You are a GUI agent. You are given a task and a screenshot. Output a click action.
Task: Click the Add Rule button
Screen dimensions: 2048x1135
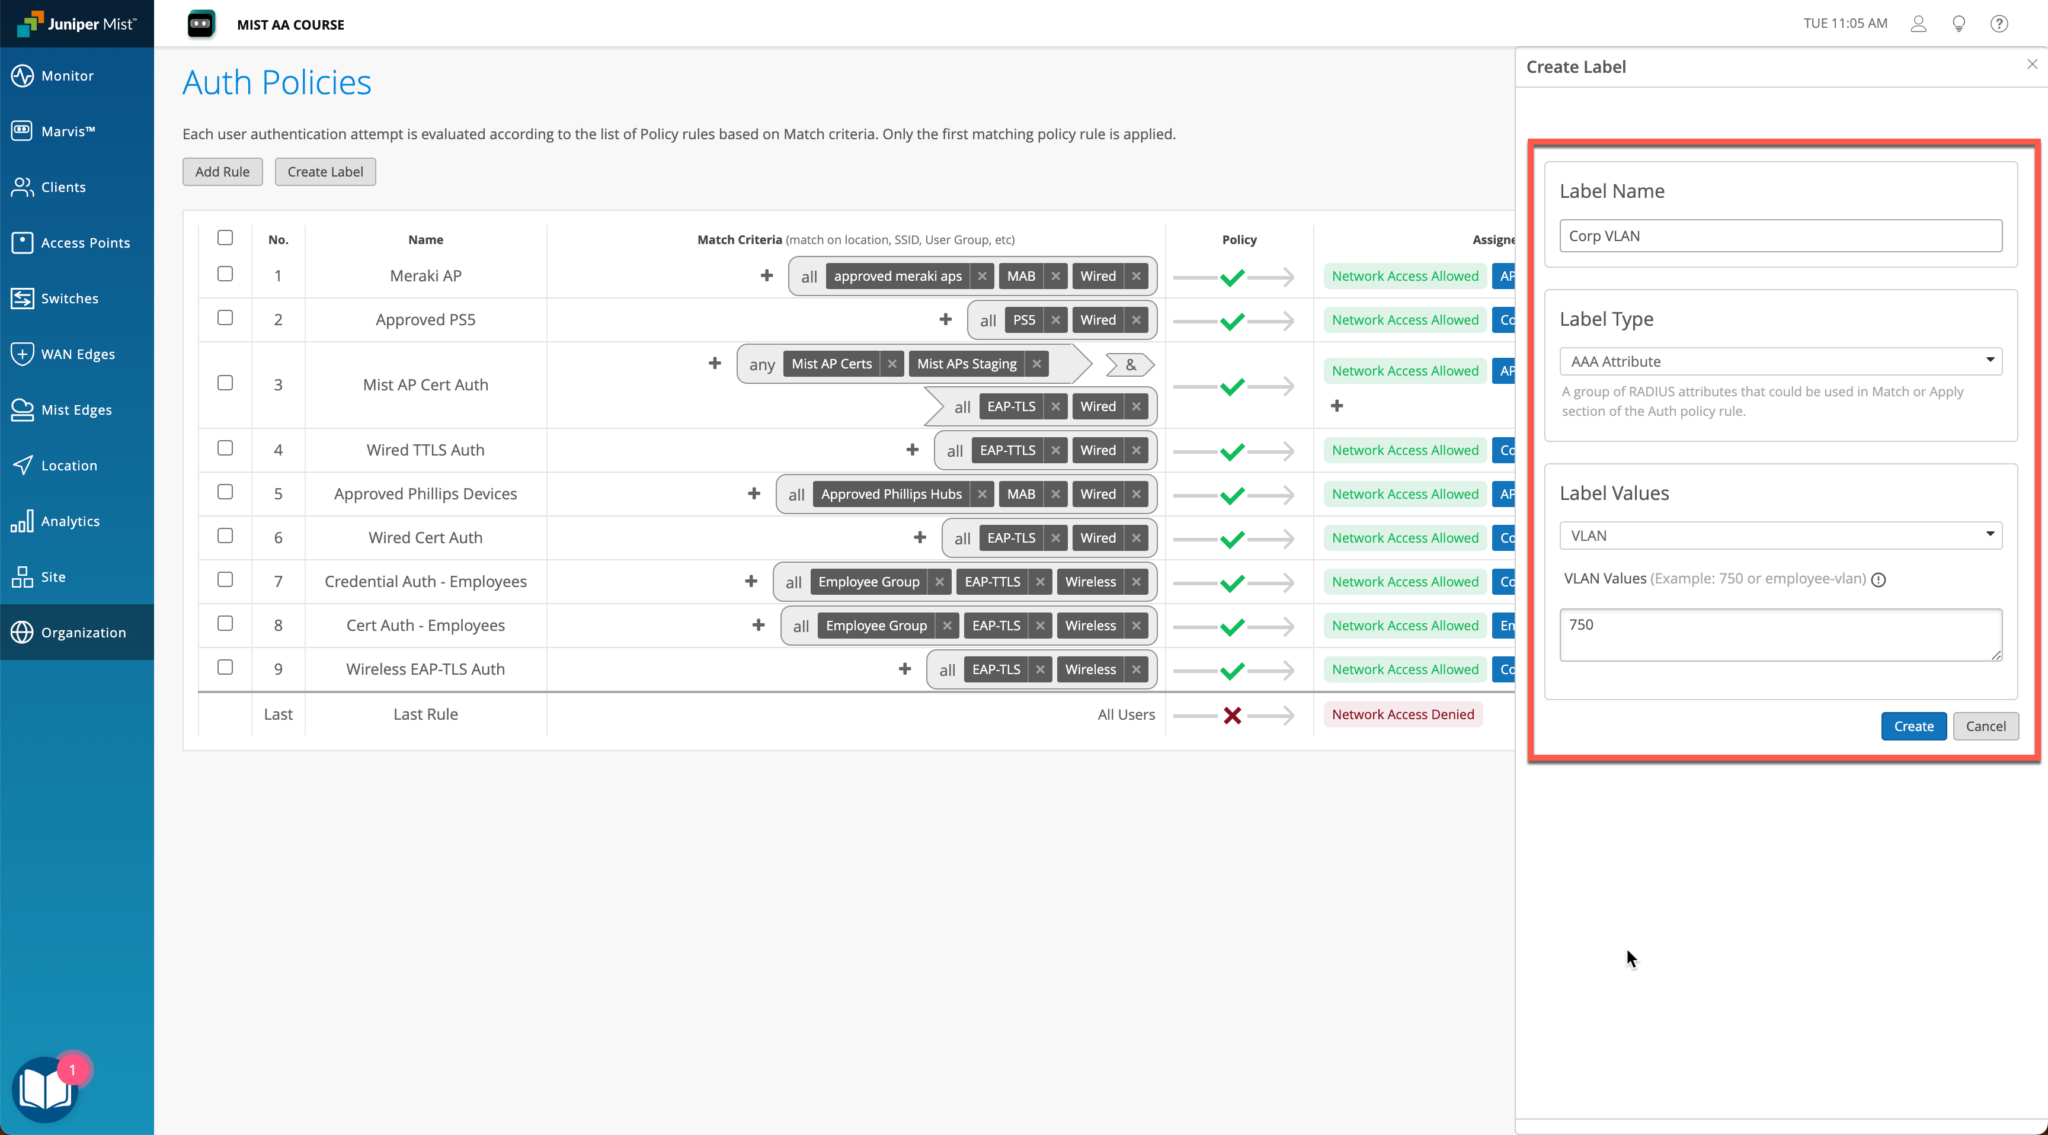[222, 172]
